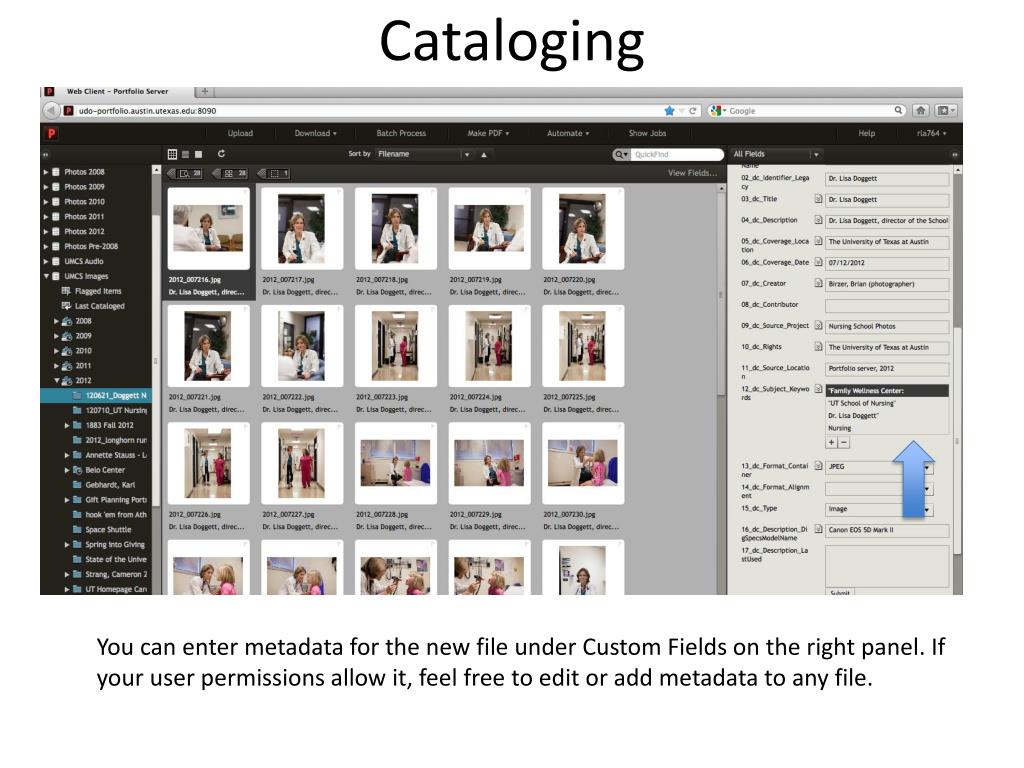This screenshot has width=1024, height=768.
Task: Select the 120621_Doggett folder
Action: pos(96,395)
